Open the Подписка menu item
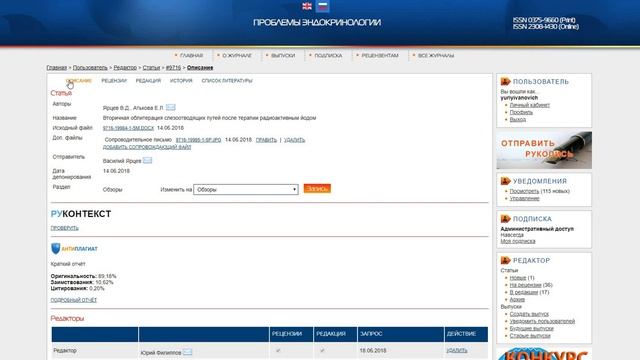Viewport: 640px width, 360px height. [x=328, y=56]
